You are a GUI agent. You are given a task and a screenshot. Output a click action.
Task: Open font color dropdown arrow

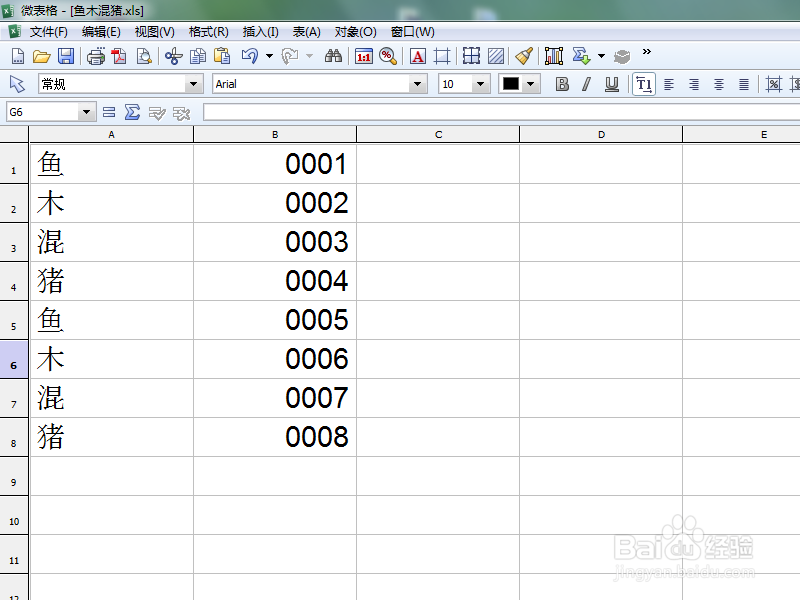tap(531, 84)
